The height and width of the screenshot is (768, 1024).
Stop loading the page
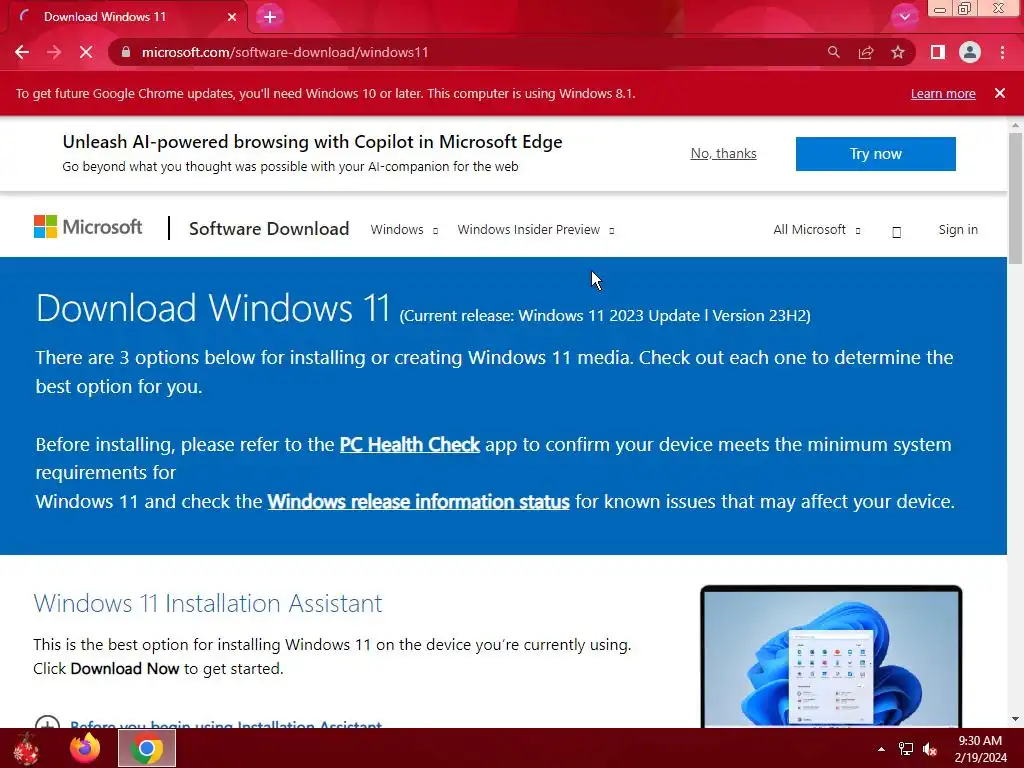pyautogui.click(x=86, y=52)
